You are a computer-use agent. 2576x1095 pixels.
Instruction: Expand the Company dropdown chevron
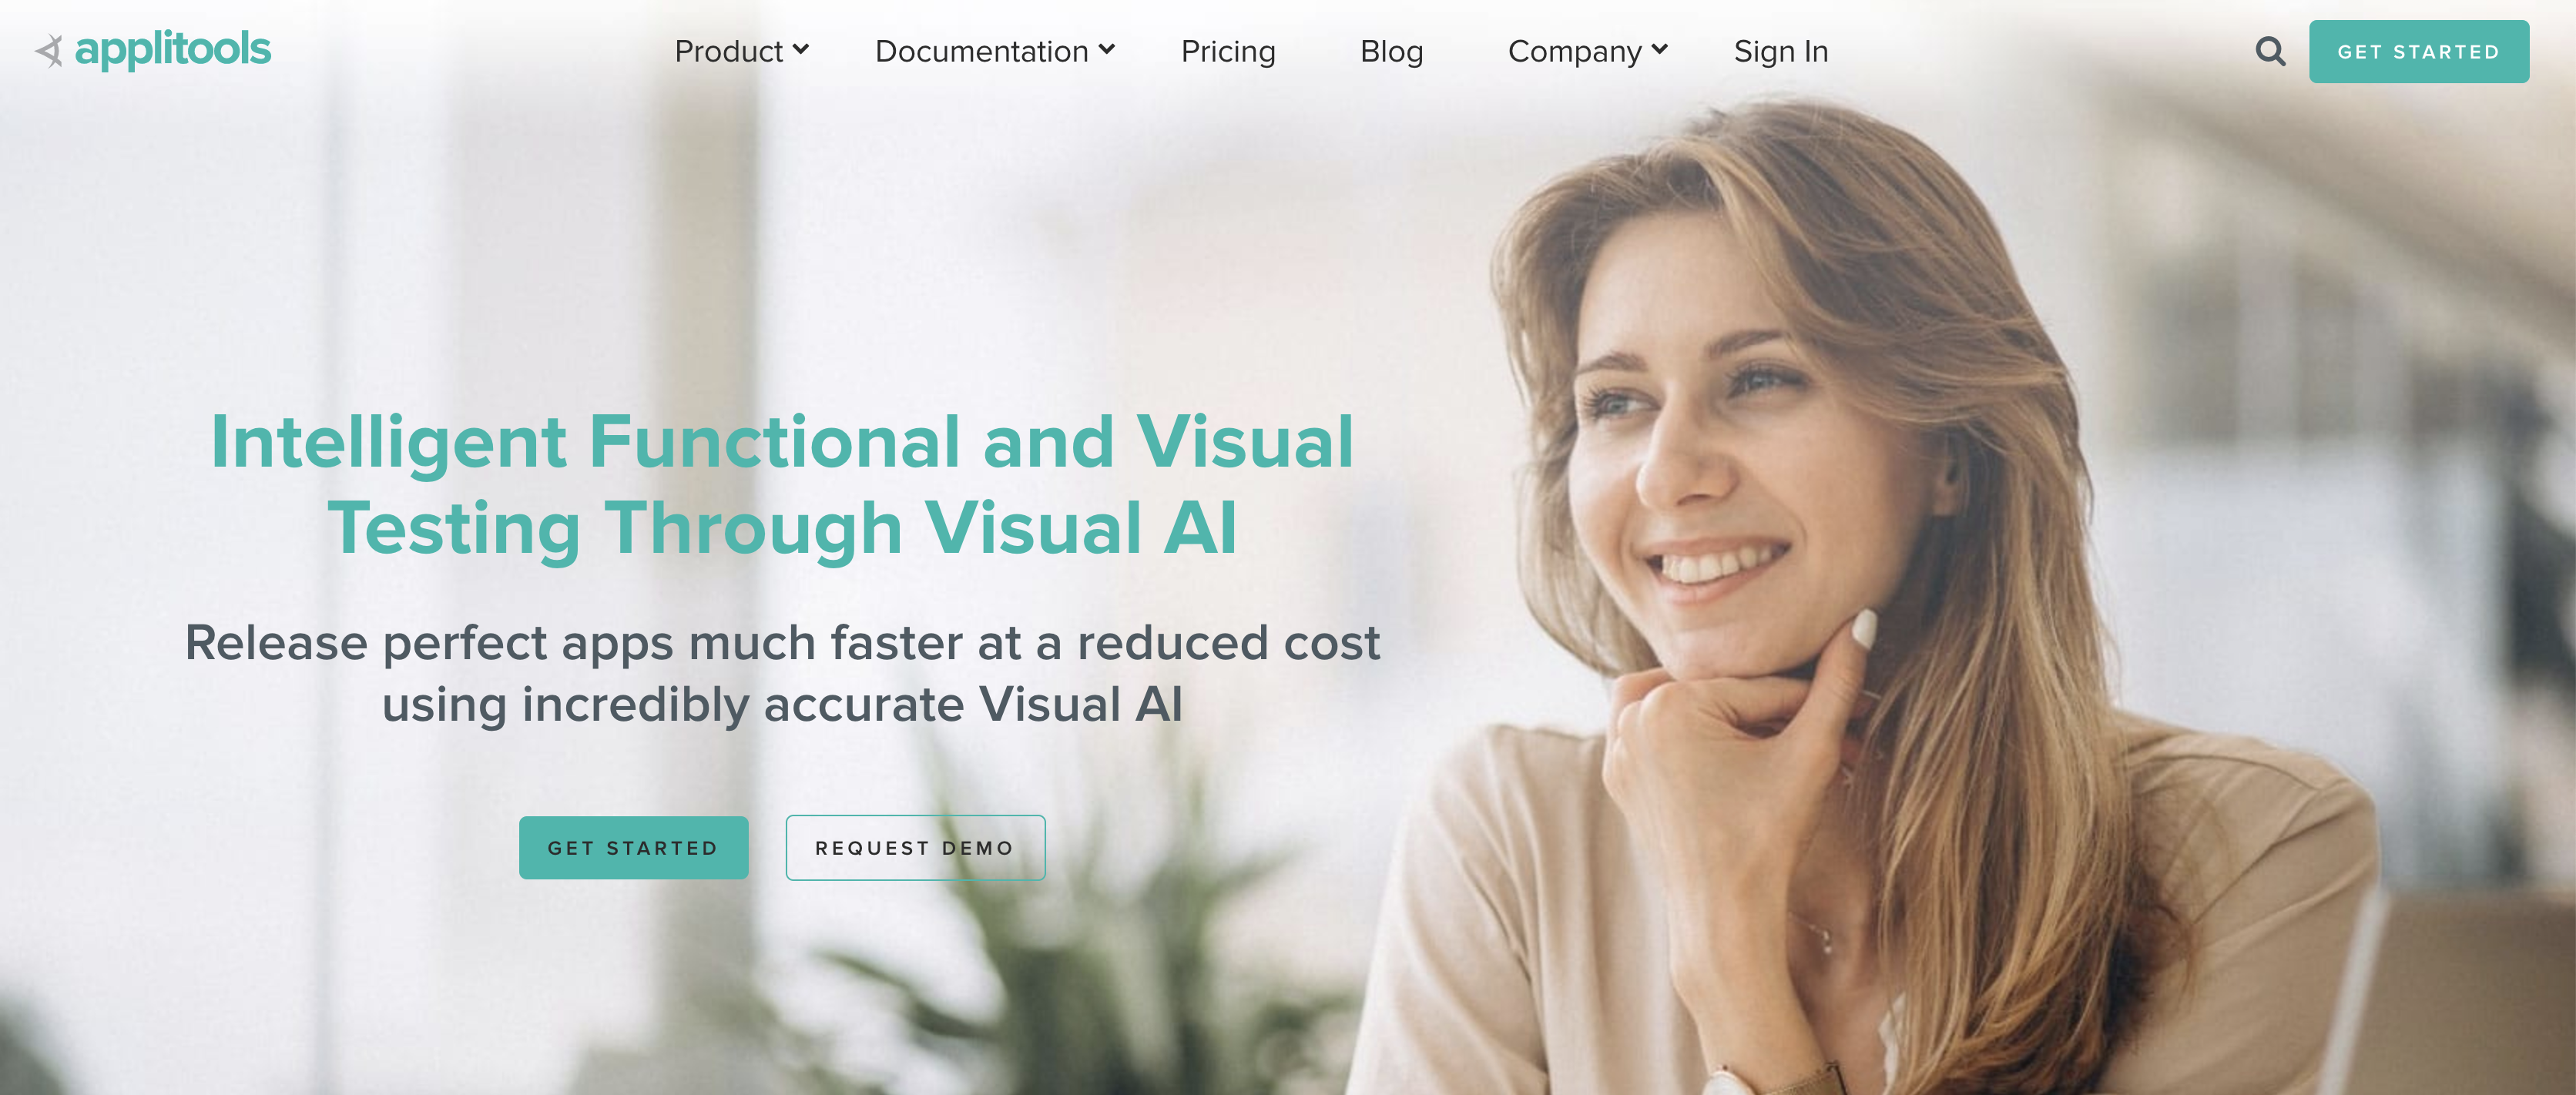coord(1659,49)
